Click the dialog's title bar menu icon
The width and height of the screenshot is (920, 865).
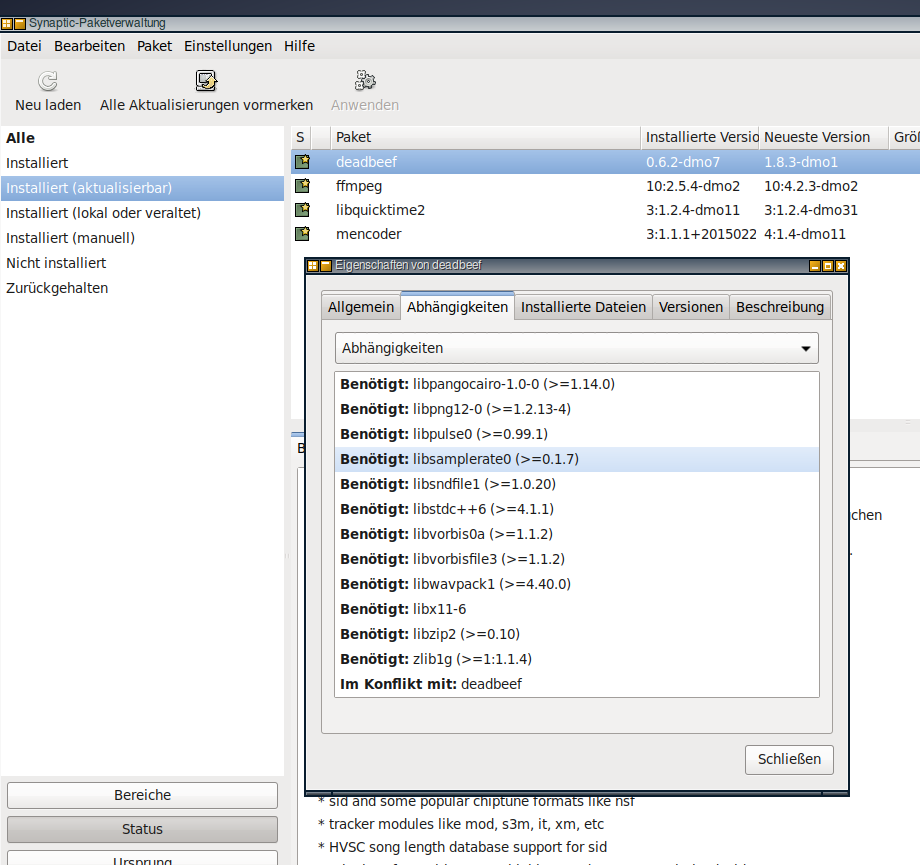(313, 266)
